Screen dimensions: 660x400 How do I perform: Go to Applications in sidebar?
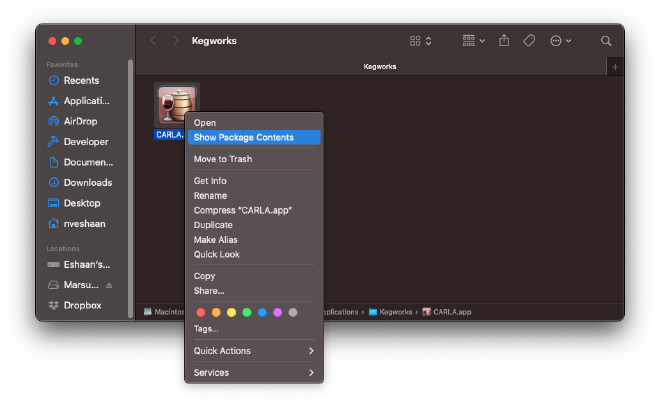[79, 101]
